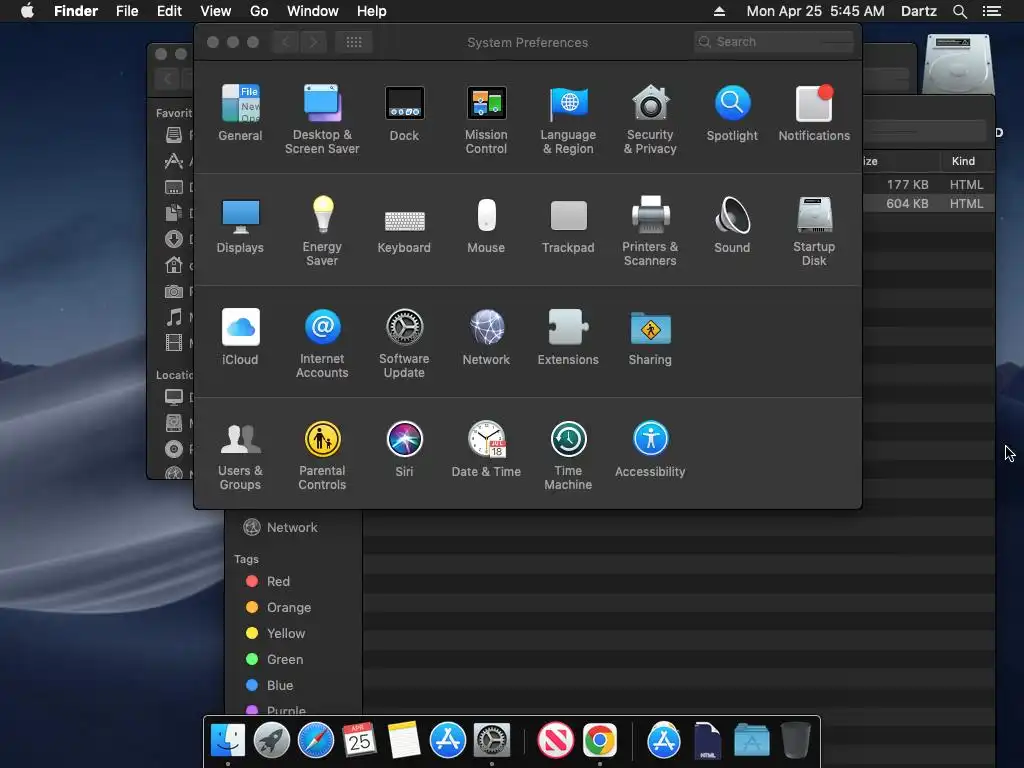Open Notes from the Dock

(404, 741)
